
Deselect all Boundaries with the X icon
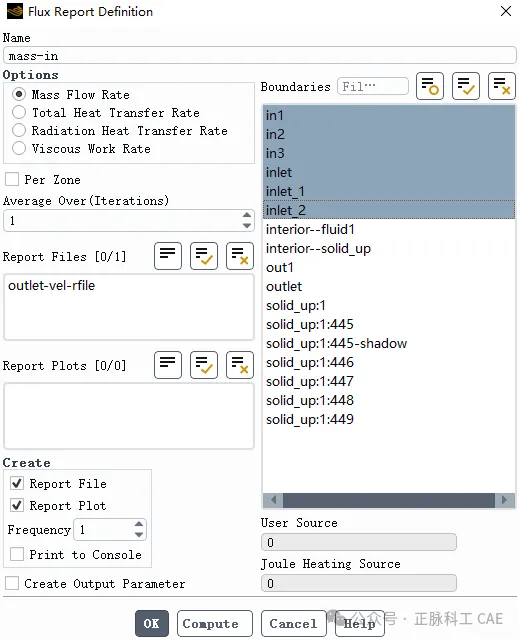(x=501, y=86)
